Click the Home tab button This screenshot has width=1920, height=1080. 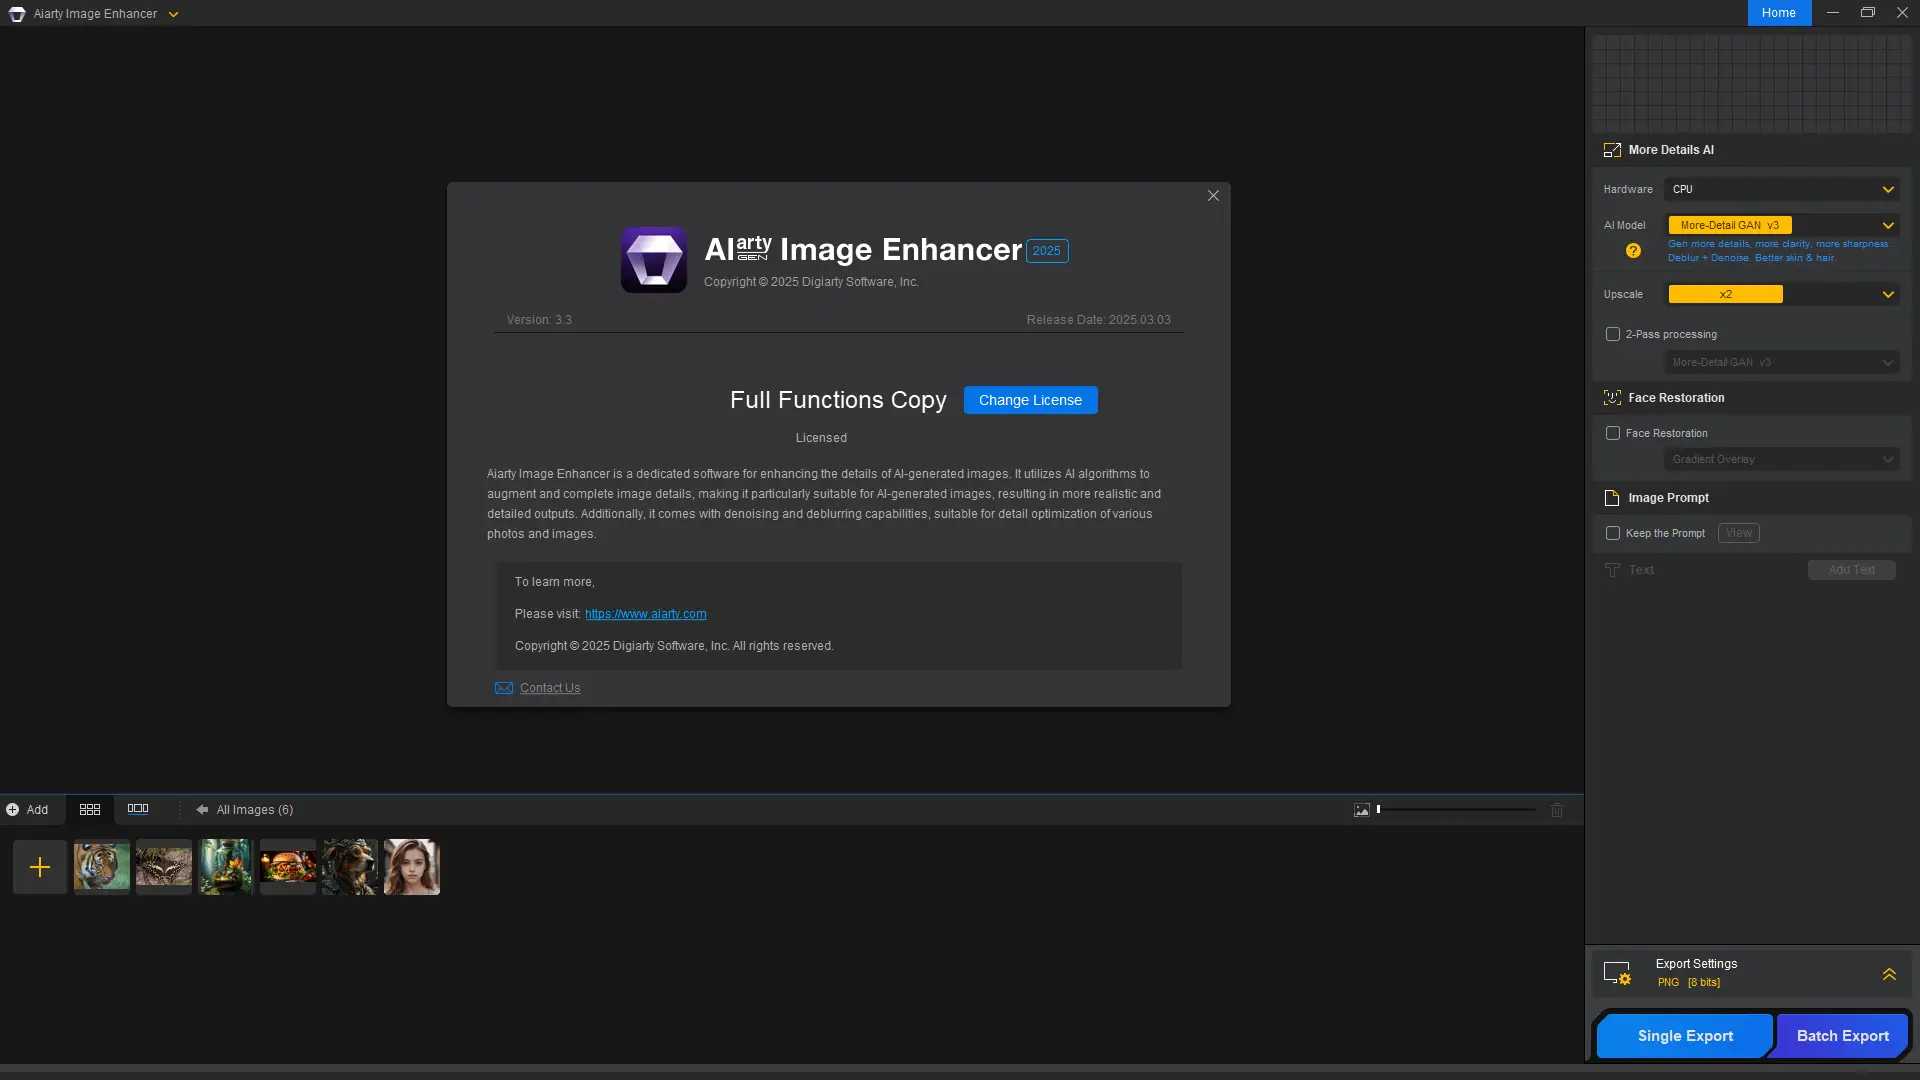1779,13
